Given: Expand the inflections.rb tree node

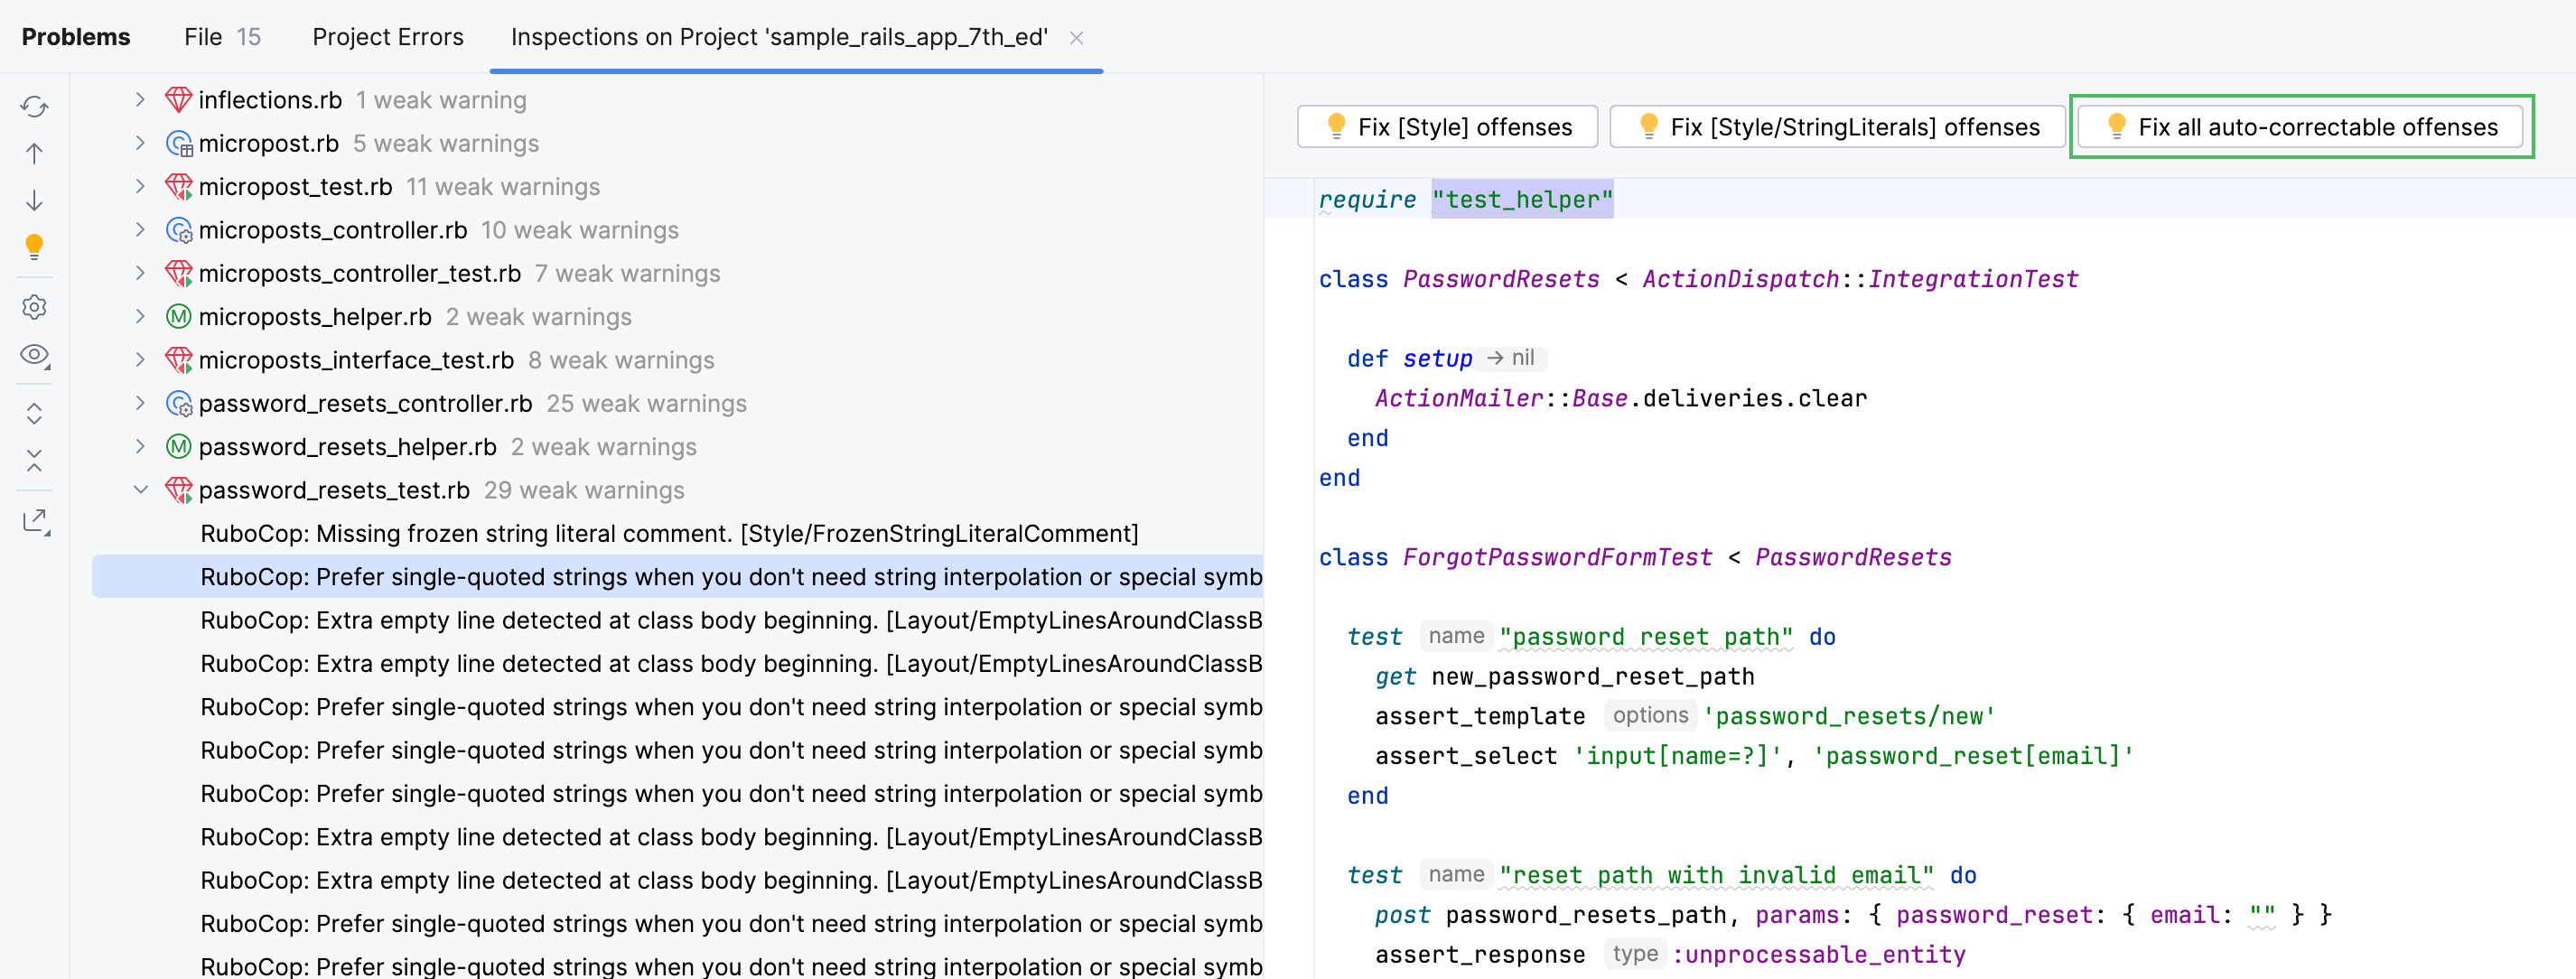Looking at the screenshot, I should [x=140, y=100].
